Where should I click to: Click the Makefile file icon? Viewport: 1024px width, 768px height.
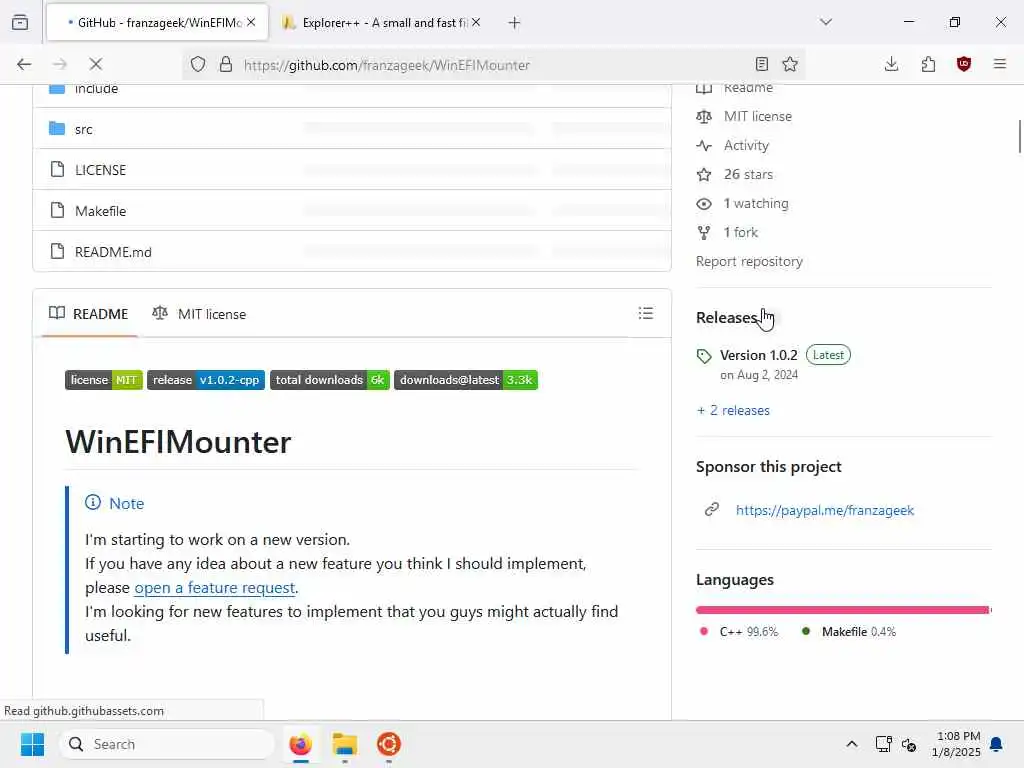(x=57, y=210)
